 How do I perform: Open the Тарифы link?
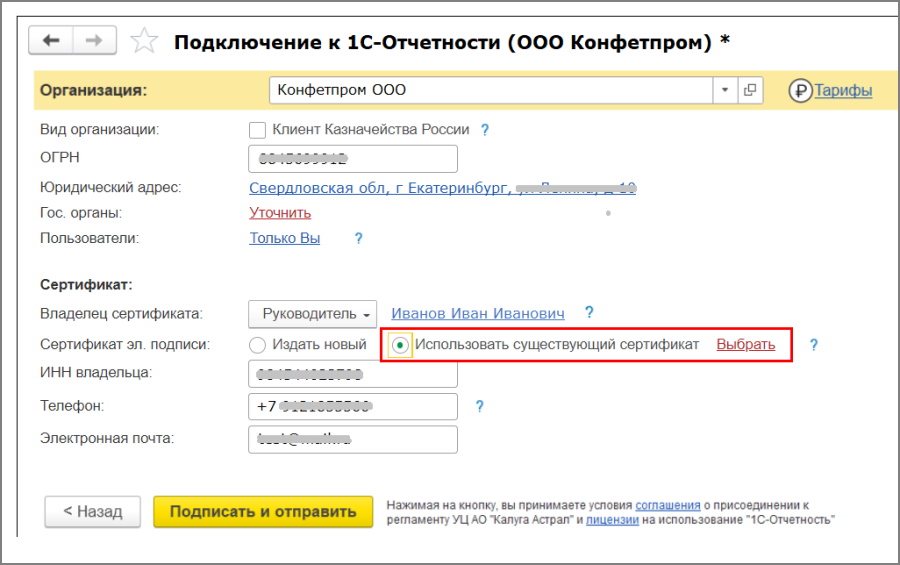(x=843, y=91)
